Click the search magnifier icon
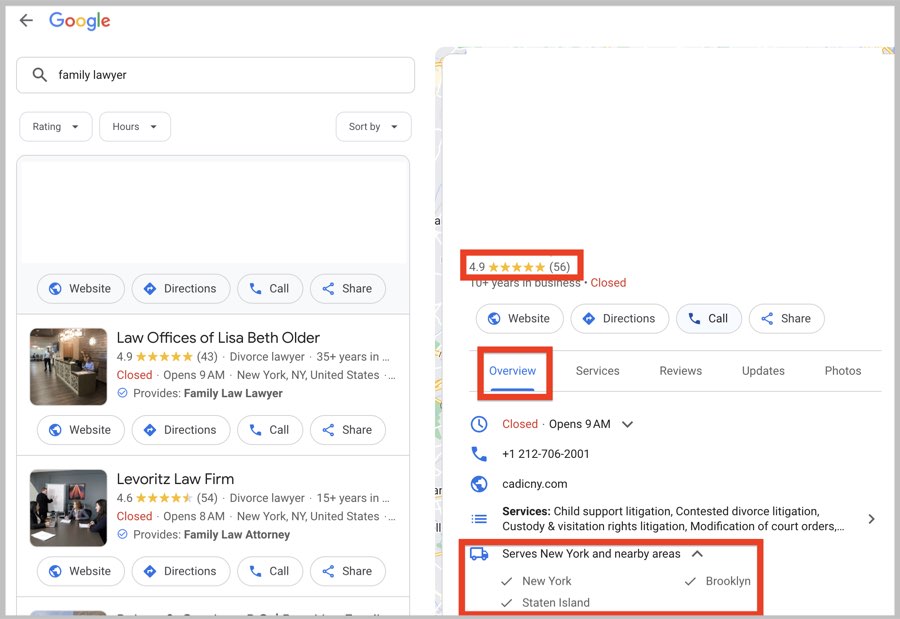This screenshot has width=900, height=619. [39, 75]
